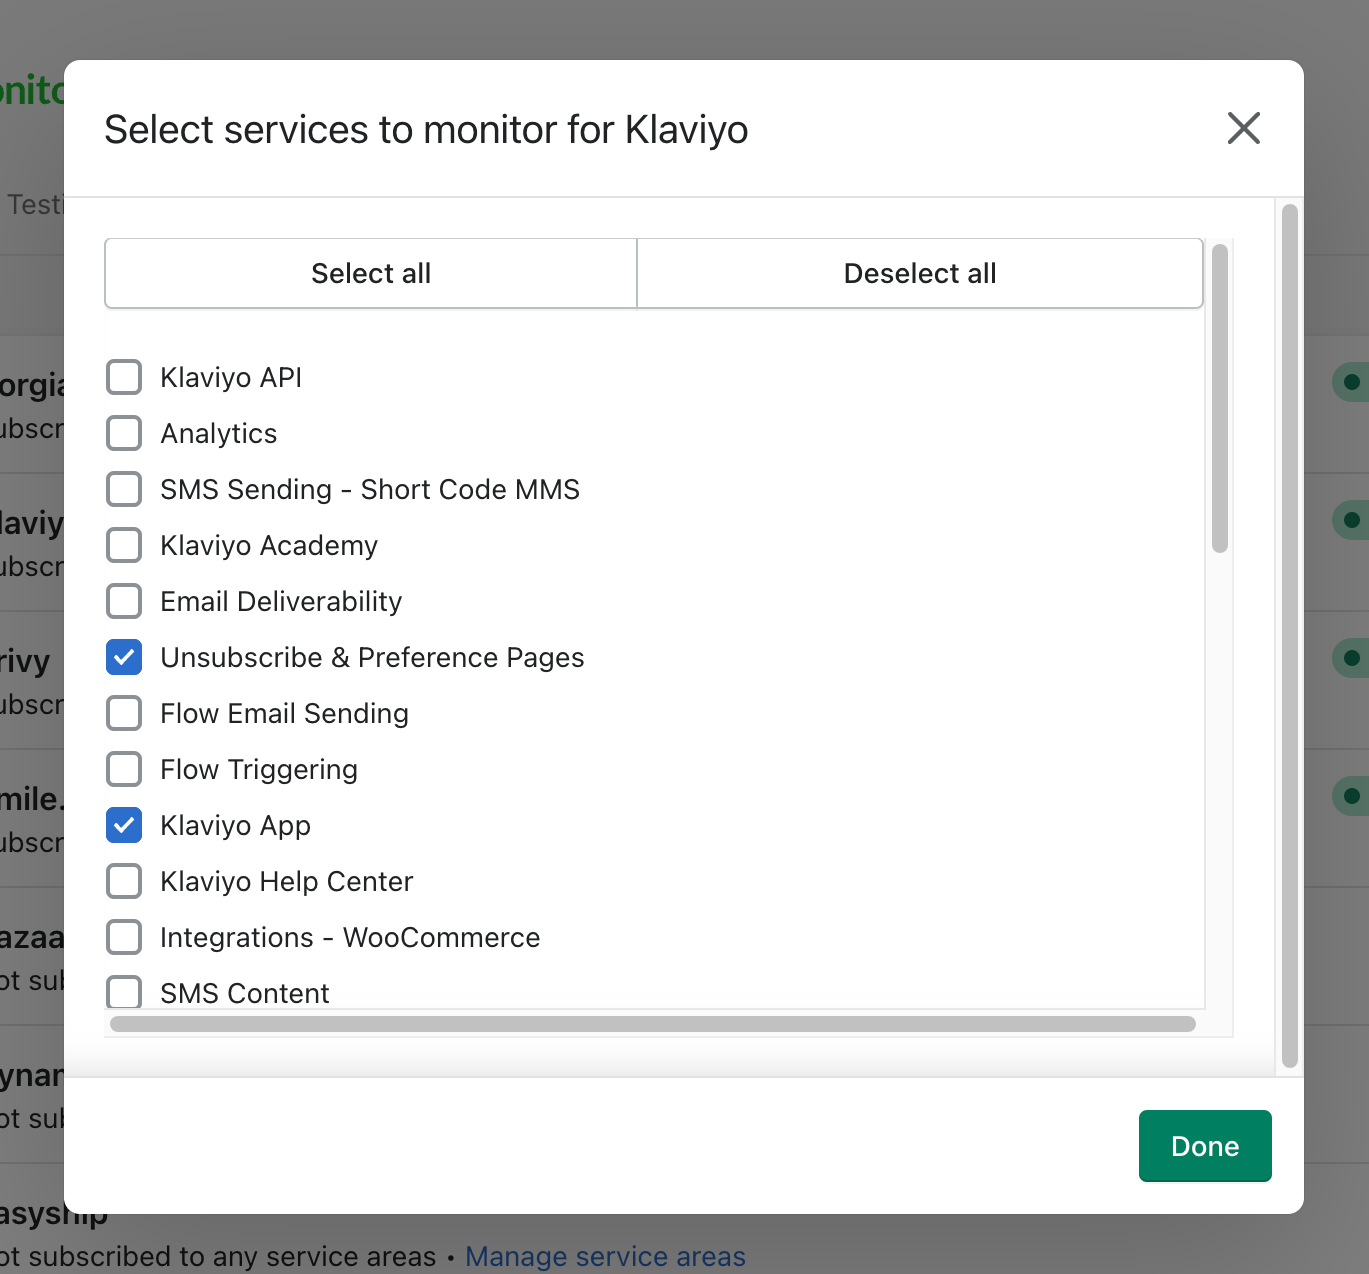Screen dimensions: 1369x1274
Task: Enable Integrations - WooCommerce checkbox
Action: click(124, 938)
